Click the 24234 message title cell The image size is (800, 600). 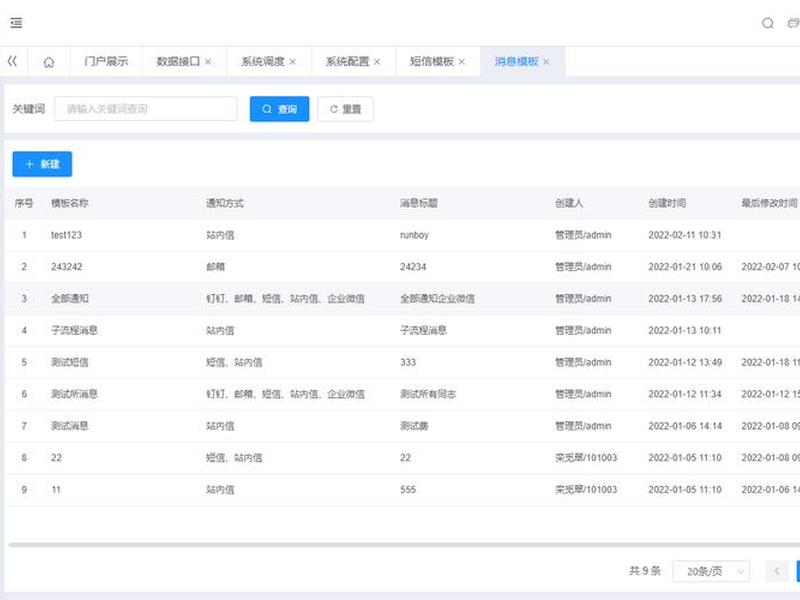tap(413, 267)
